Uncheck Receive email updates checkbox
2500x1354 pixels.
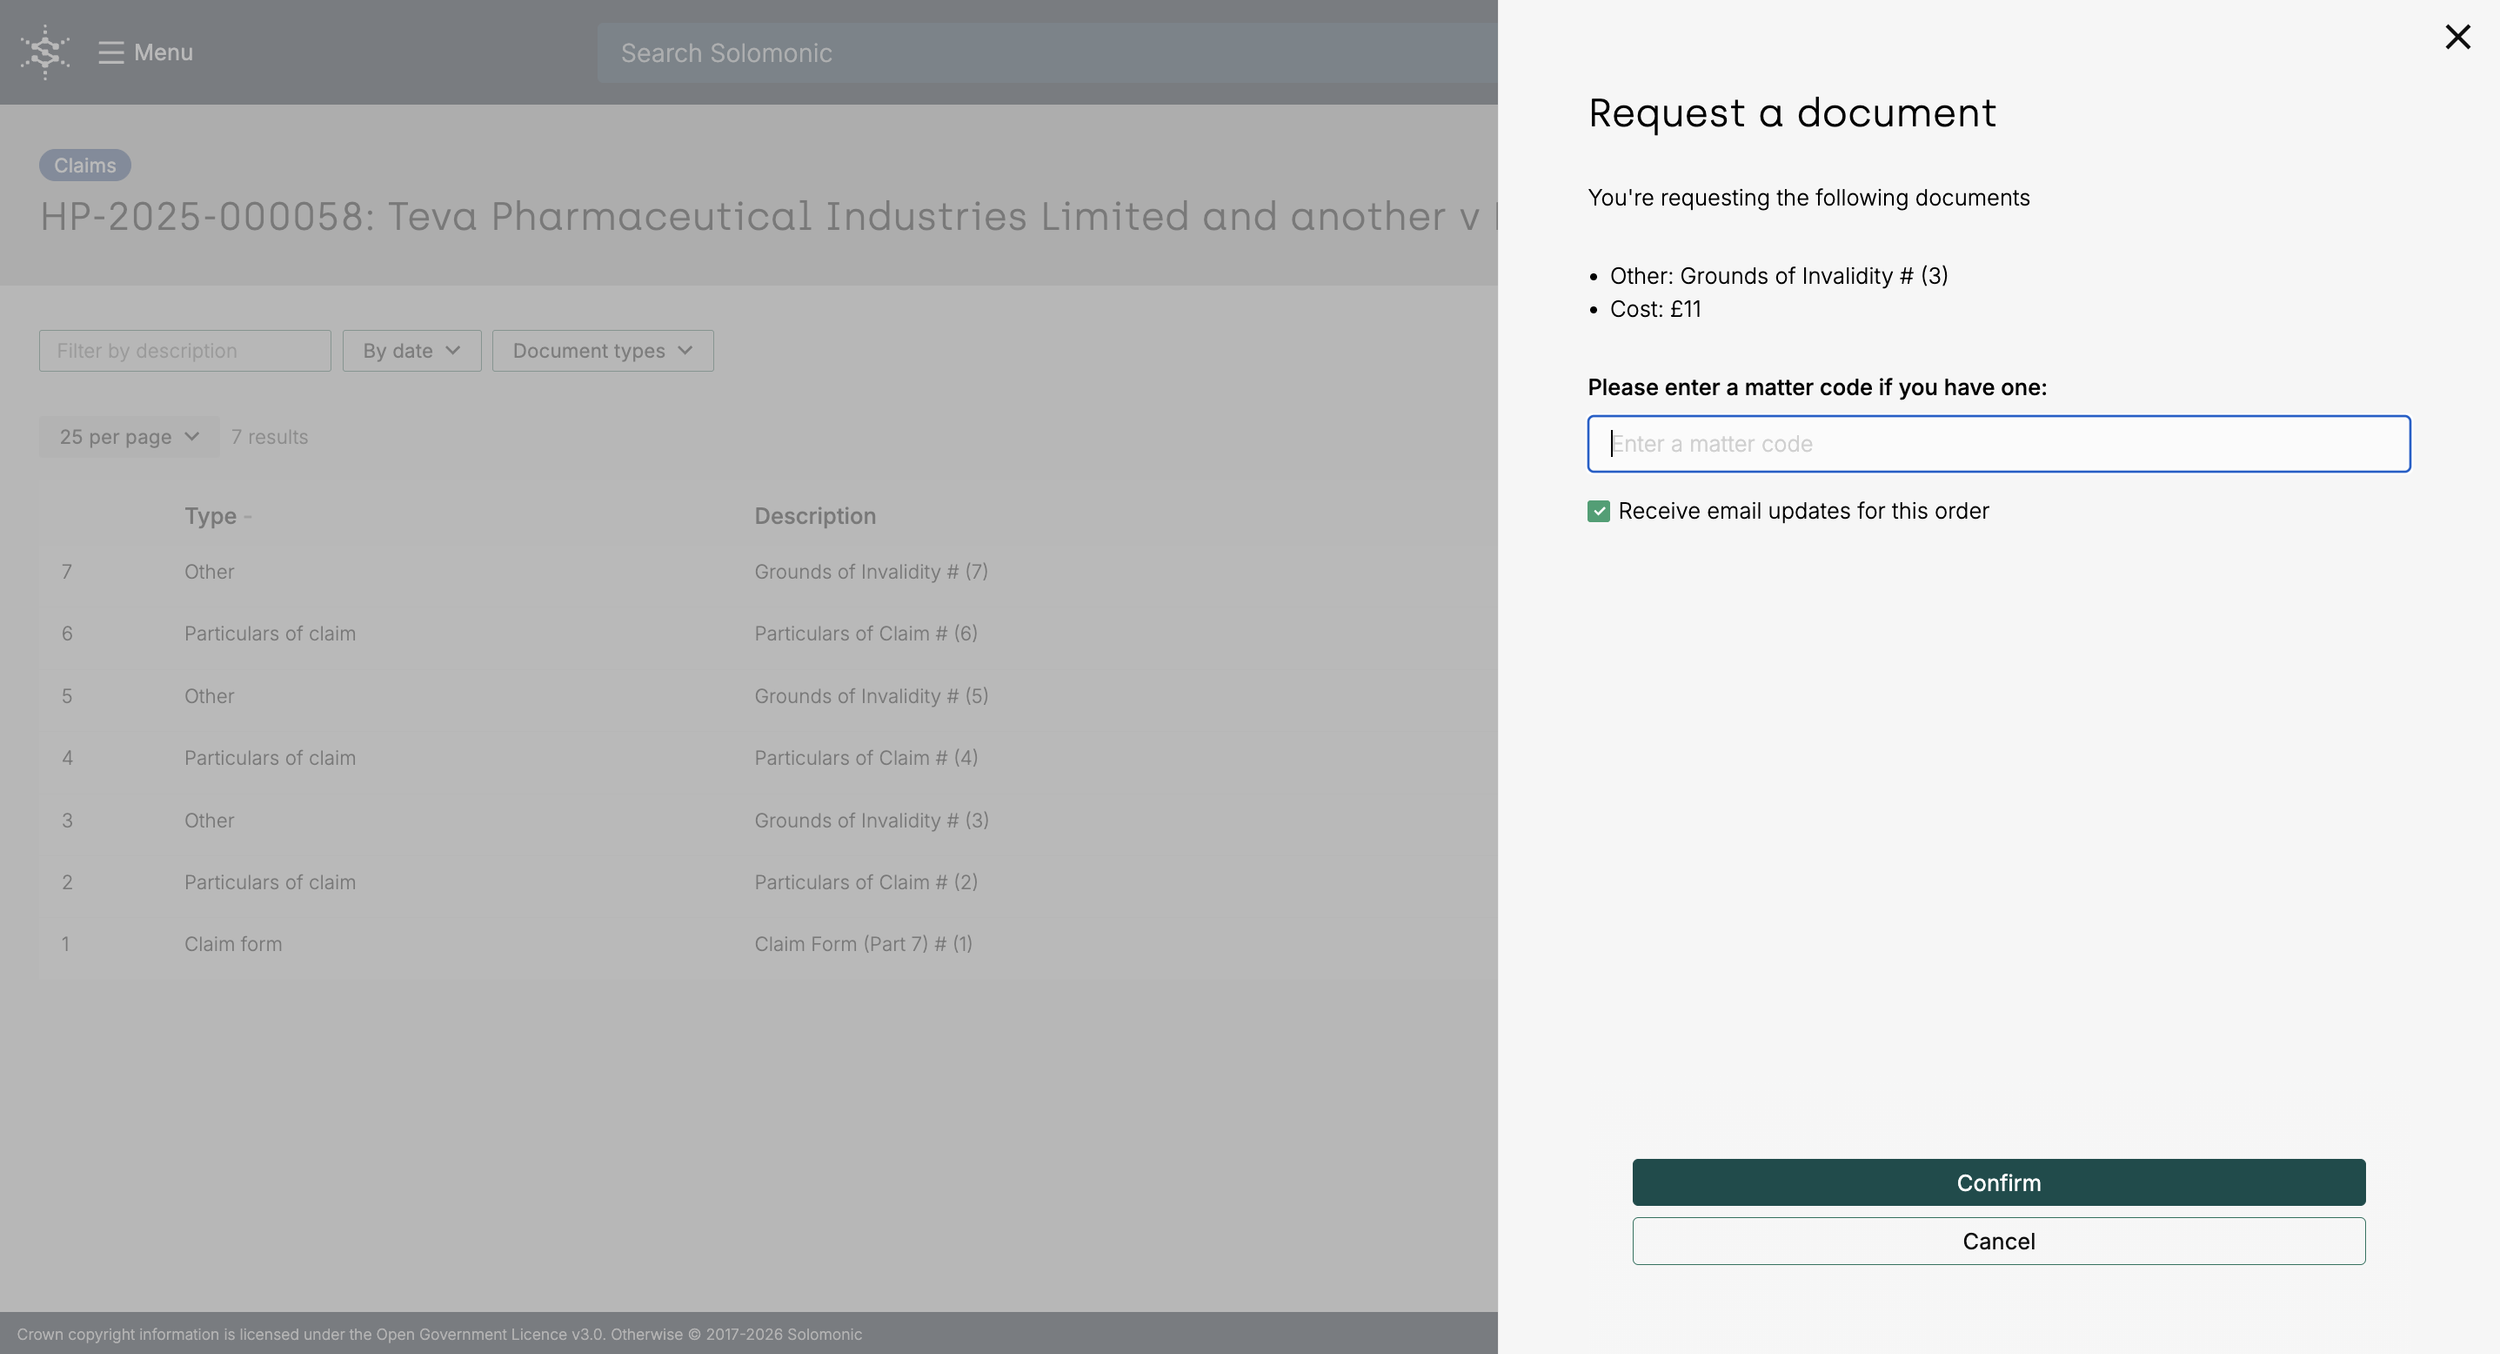pos(1598,511)
